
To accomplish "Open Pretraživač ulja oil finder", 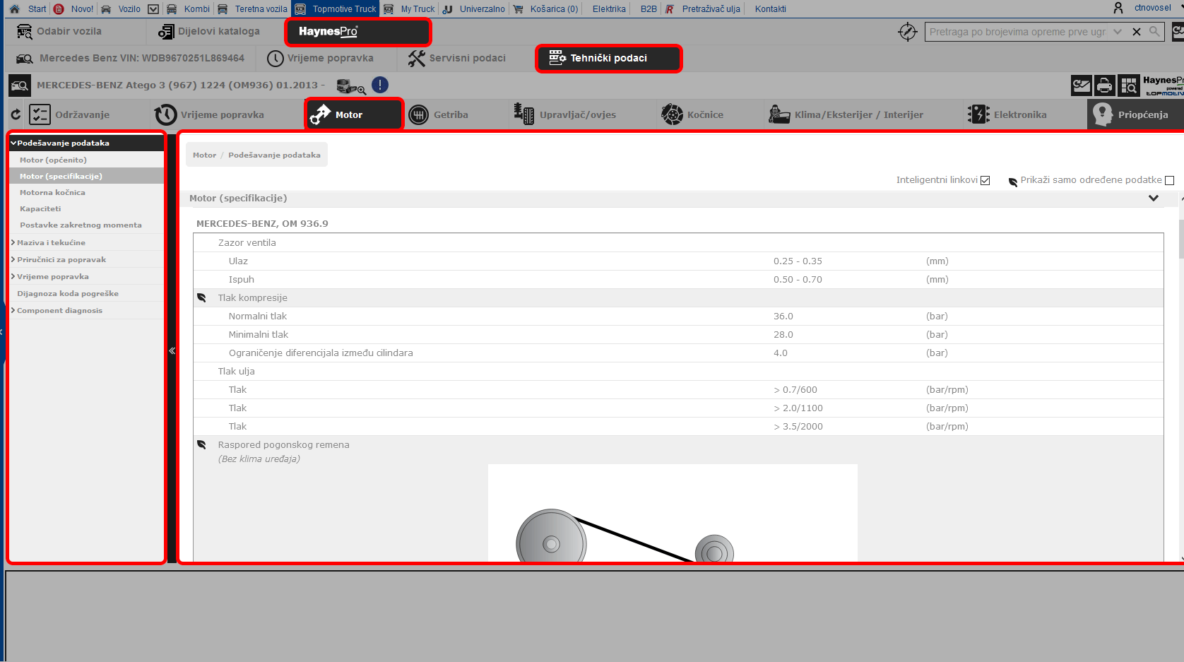I will point(702,9).
